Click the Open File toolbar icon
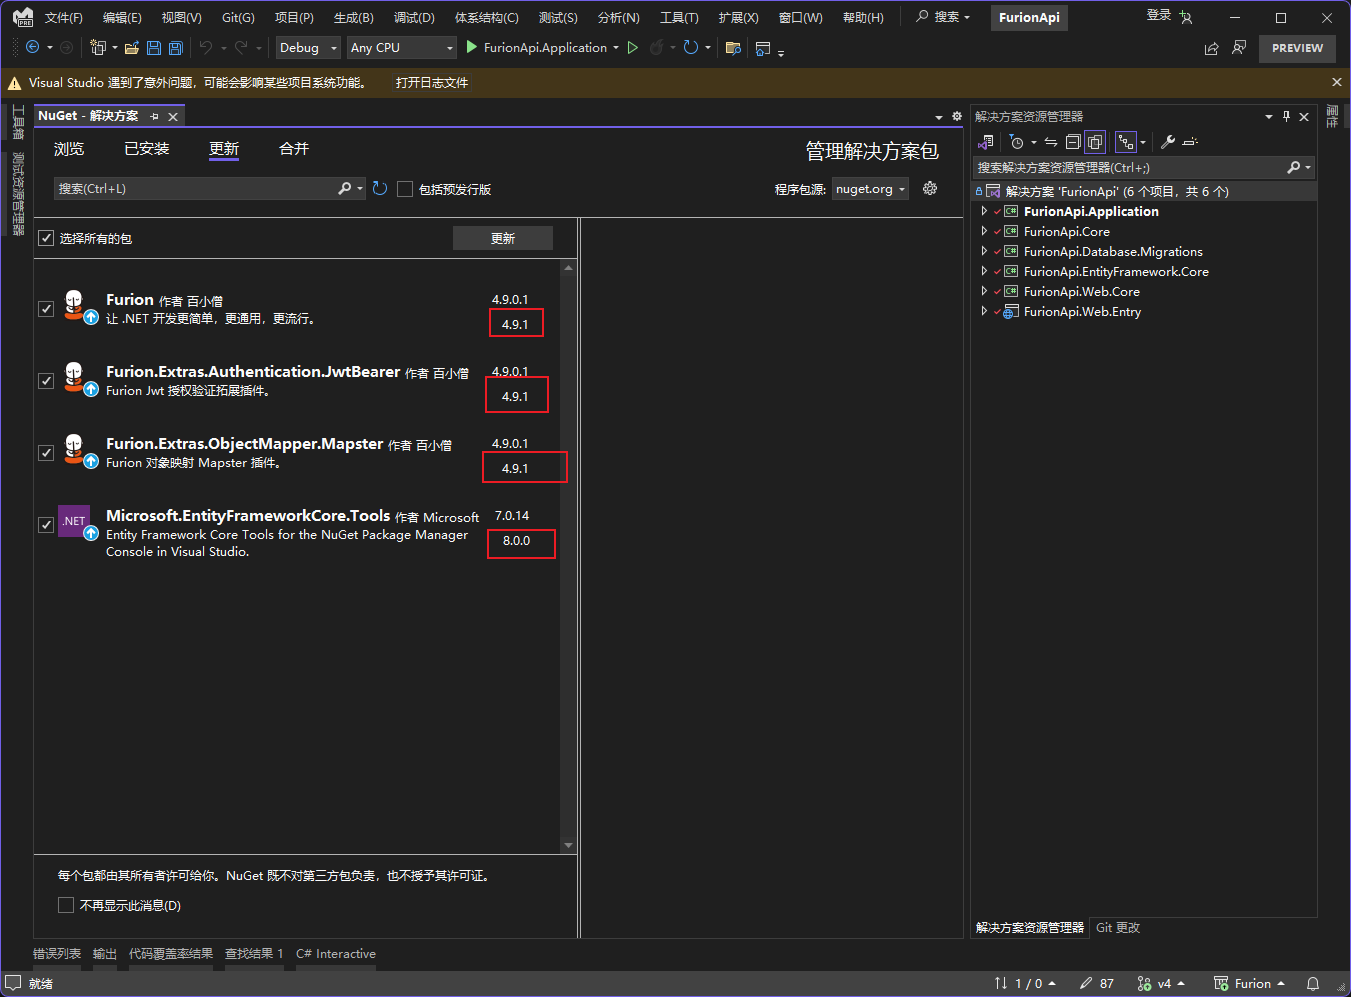Viewport: 1351px width, 997px height. (132, 48)
